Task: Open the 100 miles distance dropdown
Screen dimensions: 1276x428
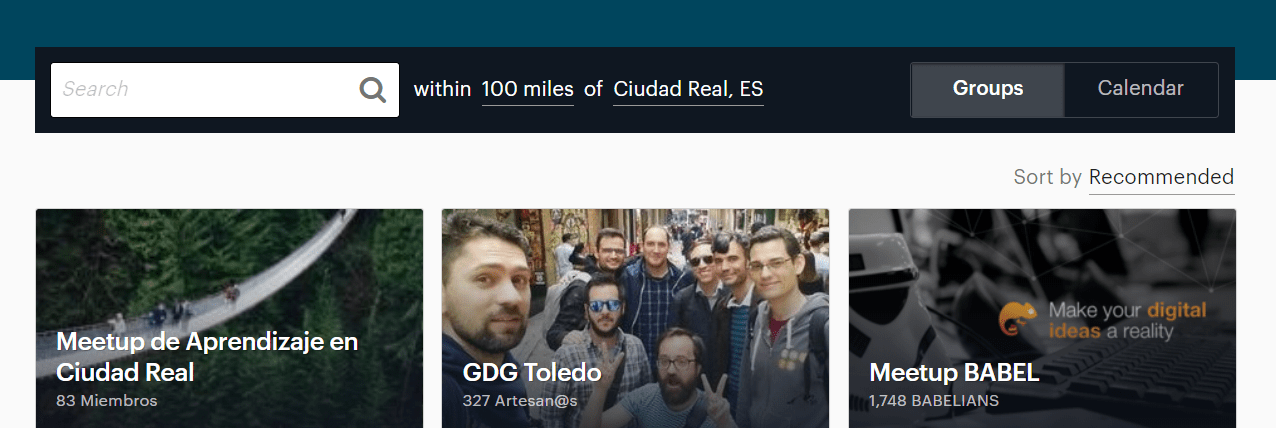Action: pyautogui.click(x=528, y=90)
